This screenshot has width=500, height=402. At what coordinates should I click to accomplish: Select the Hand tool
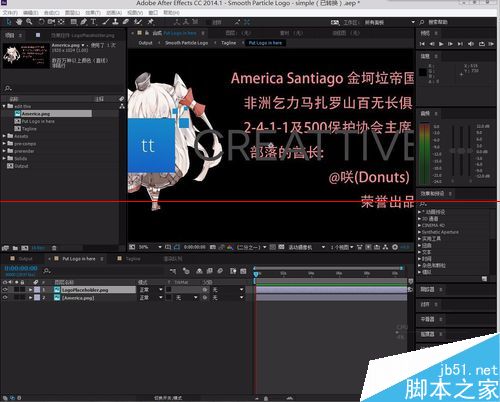pos(19,22)
